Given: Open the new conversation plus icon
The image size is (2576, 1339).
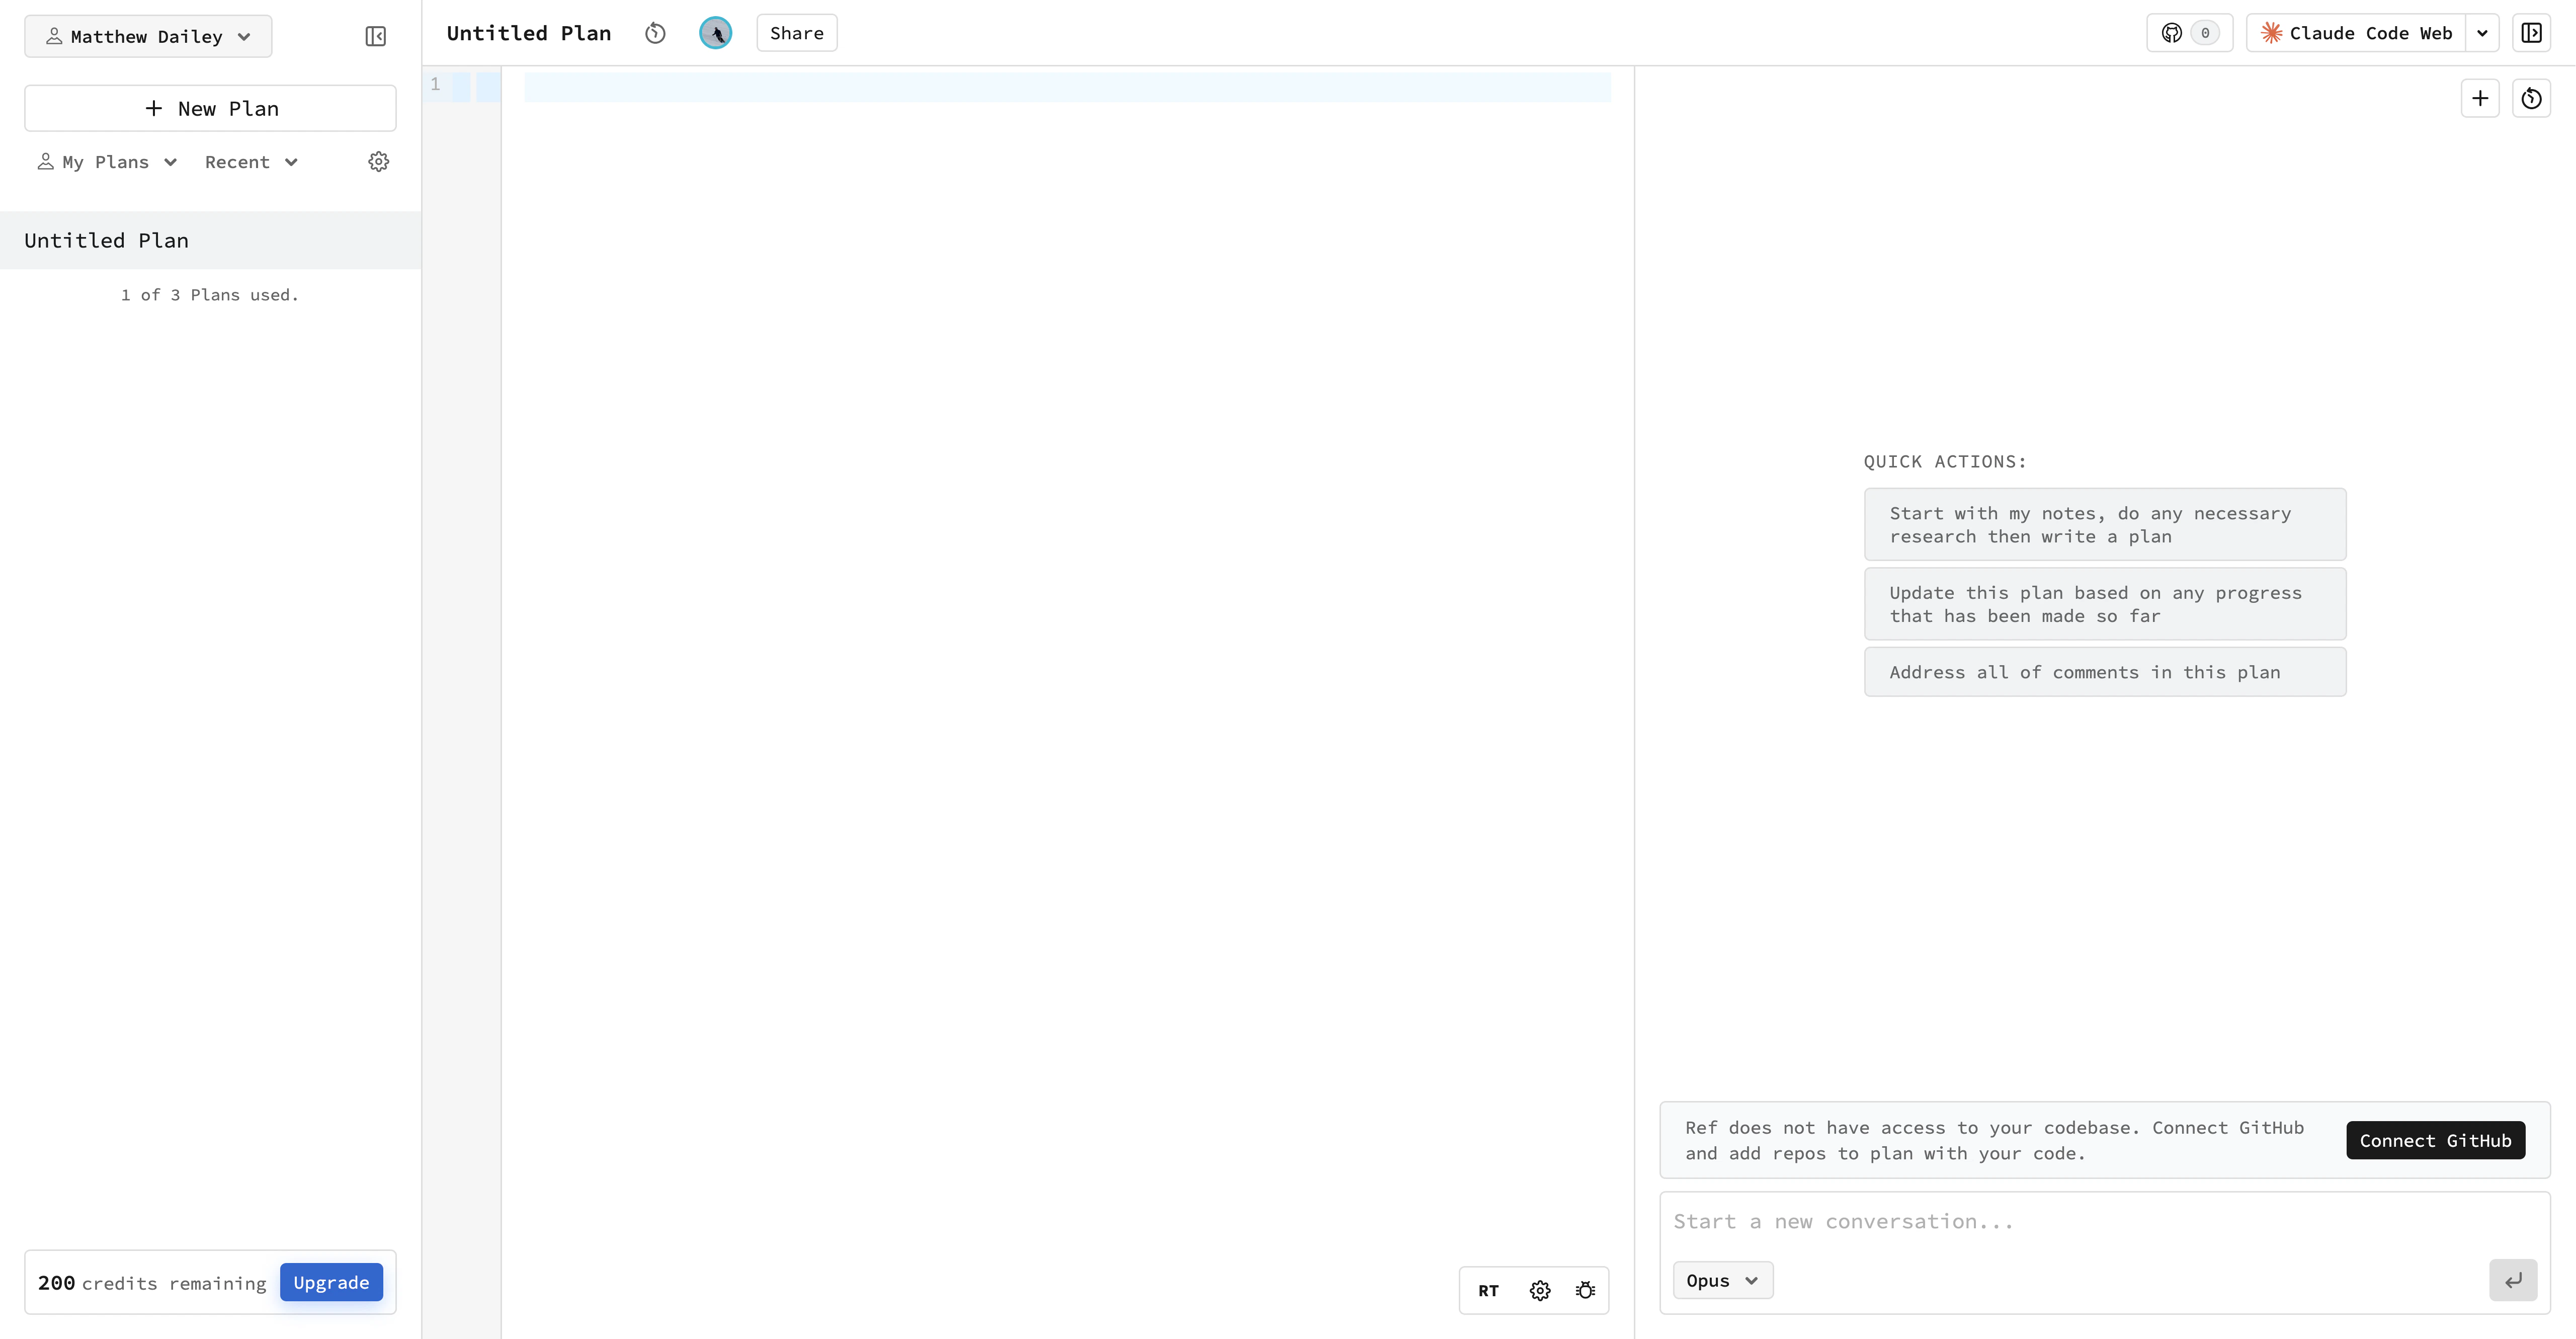Looking at the screenshot, I should (2480, 98).
